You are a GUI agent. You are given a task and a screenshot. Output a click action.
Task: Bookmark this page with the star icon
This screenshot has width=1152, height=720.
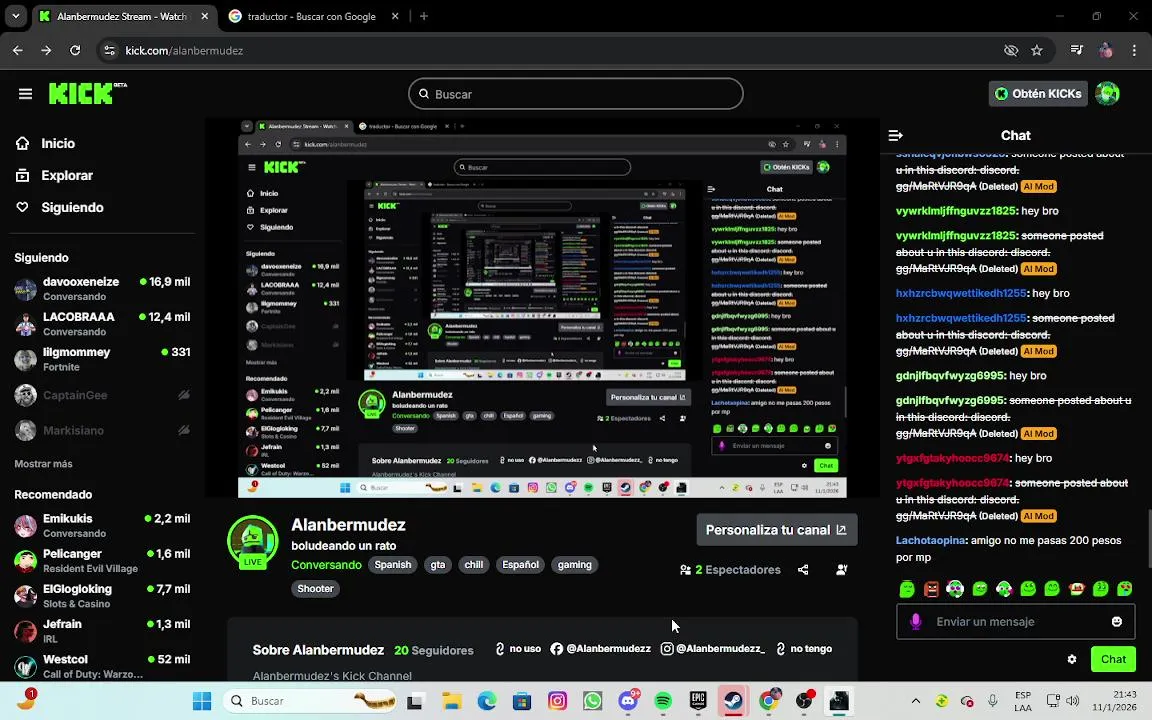tap(1037, 51)
